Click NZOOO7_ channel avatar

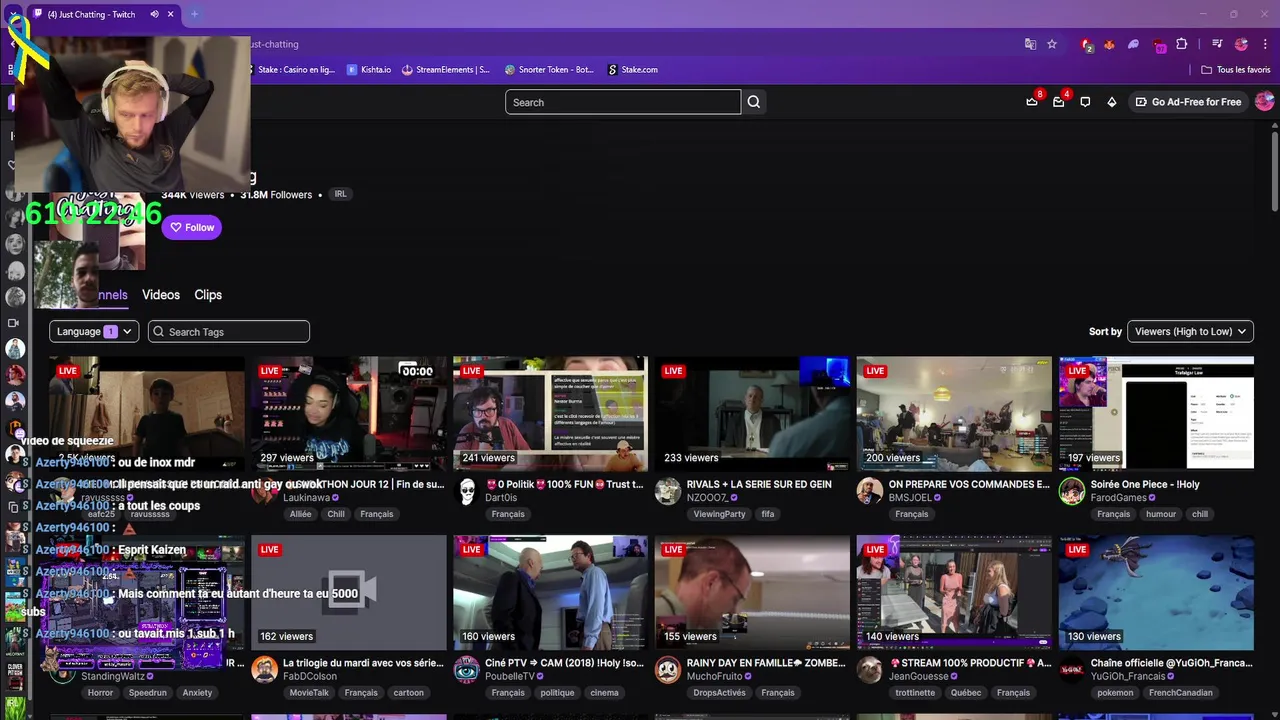[x=668, y=491]
